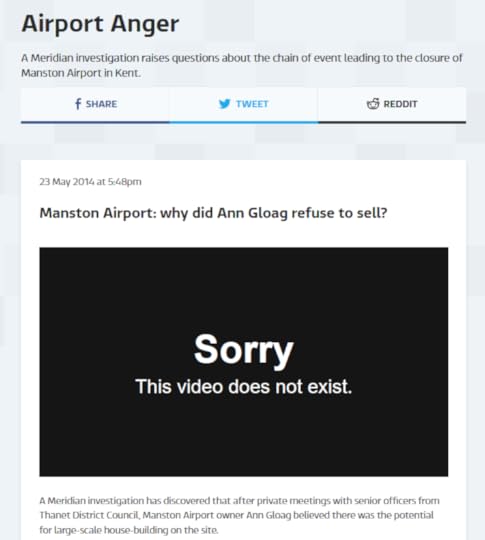Click 'Thanet District Council' in the article text
The image size is (485, 540).
pyautogui.click(x=90, y=515)
